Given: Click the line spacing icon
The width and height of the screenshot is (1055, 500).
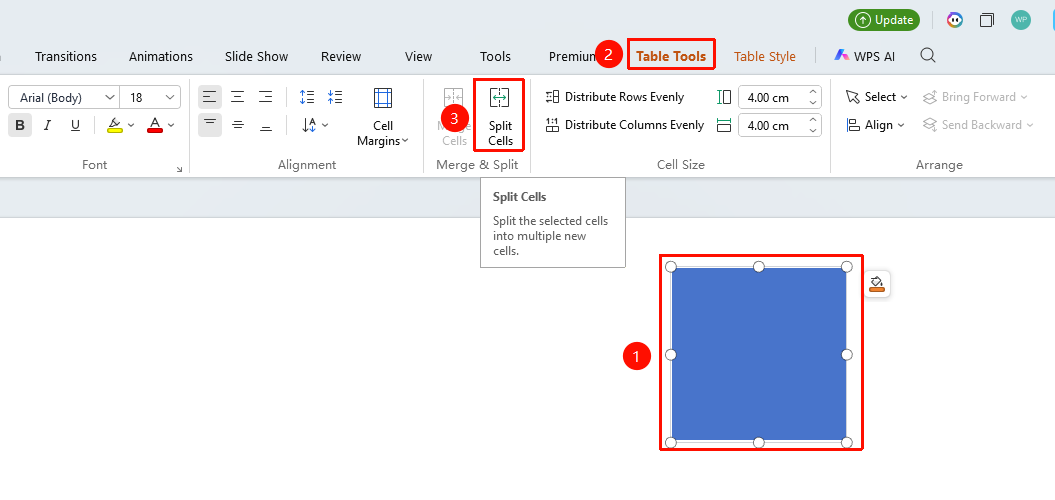Looking at the screenshot, I should click(x=307, y=97).
